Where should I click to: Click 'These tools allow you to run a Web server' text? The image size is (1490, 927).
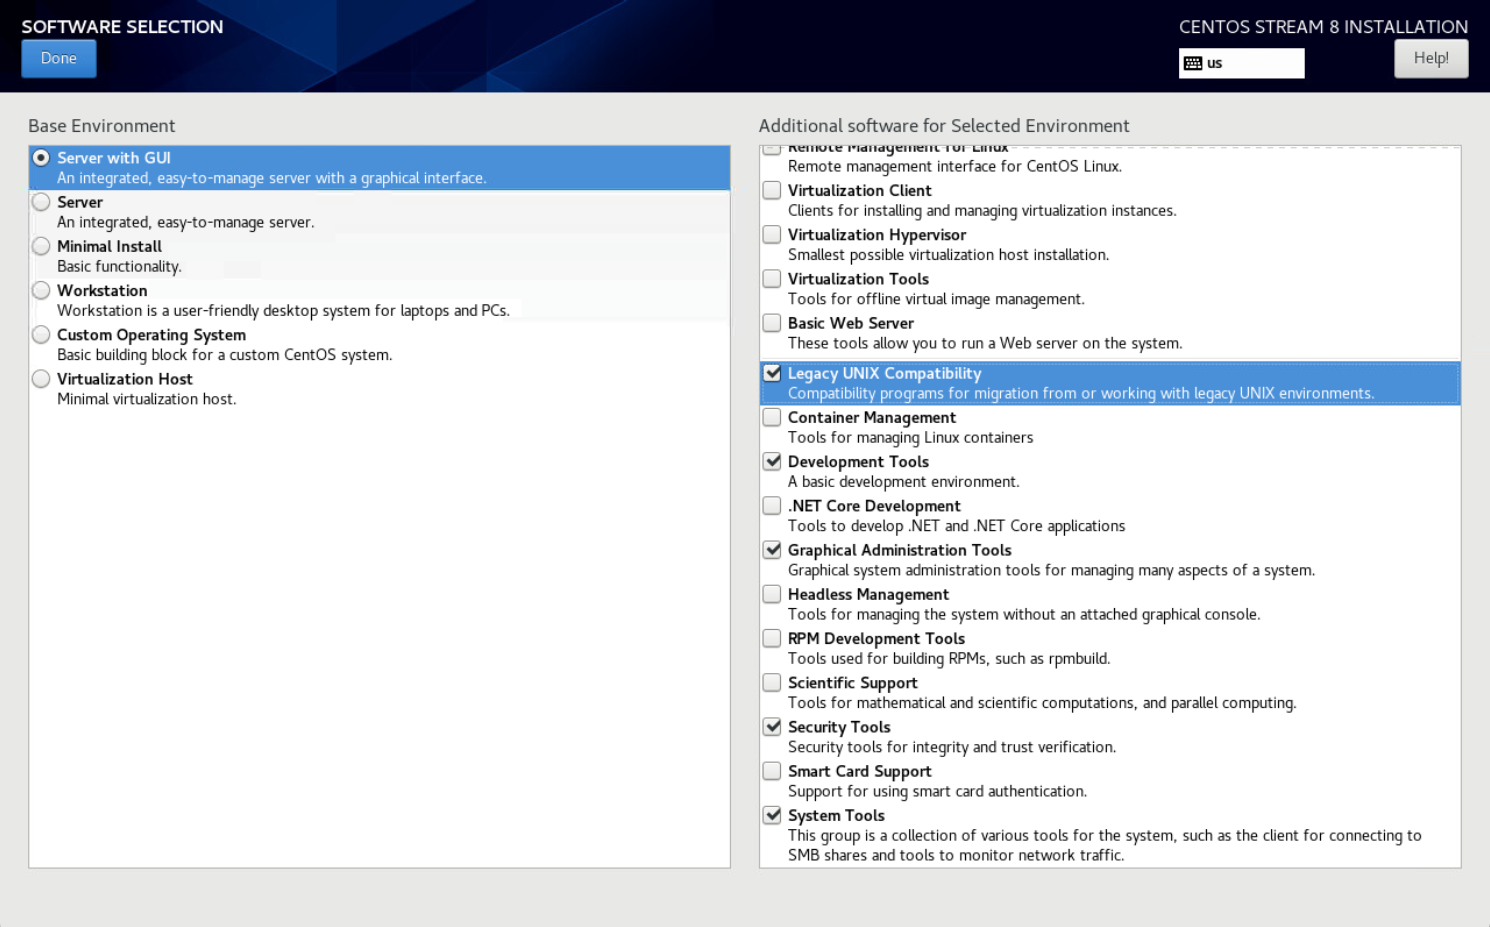point(985,343)
